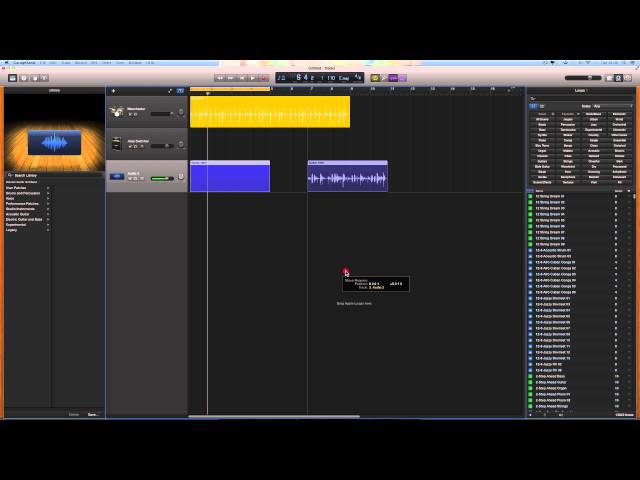The image size is (640, 480).
Task: Mute the second amp track
Action: pos(130,147)
